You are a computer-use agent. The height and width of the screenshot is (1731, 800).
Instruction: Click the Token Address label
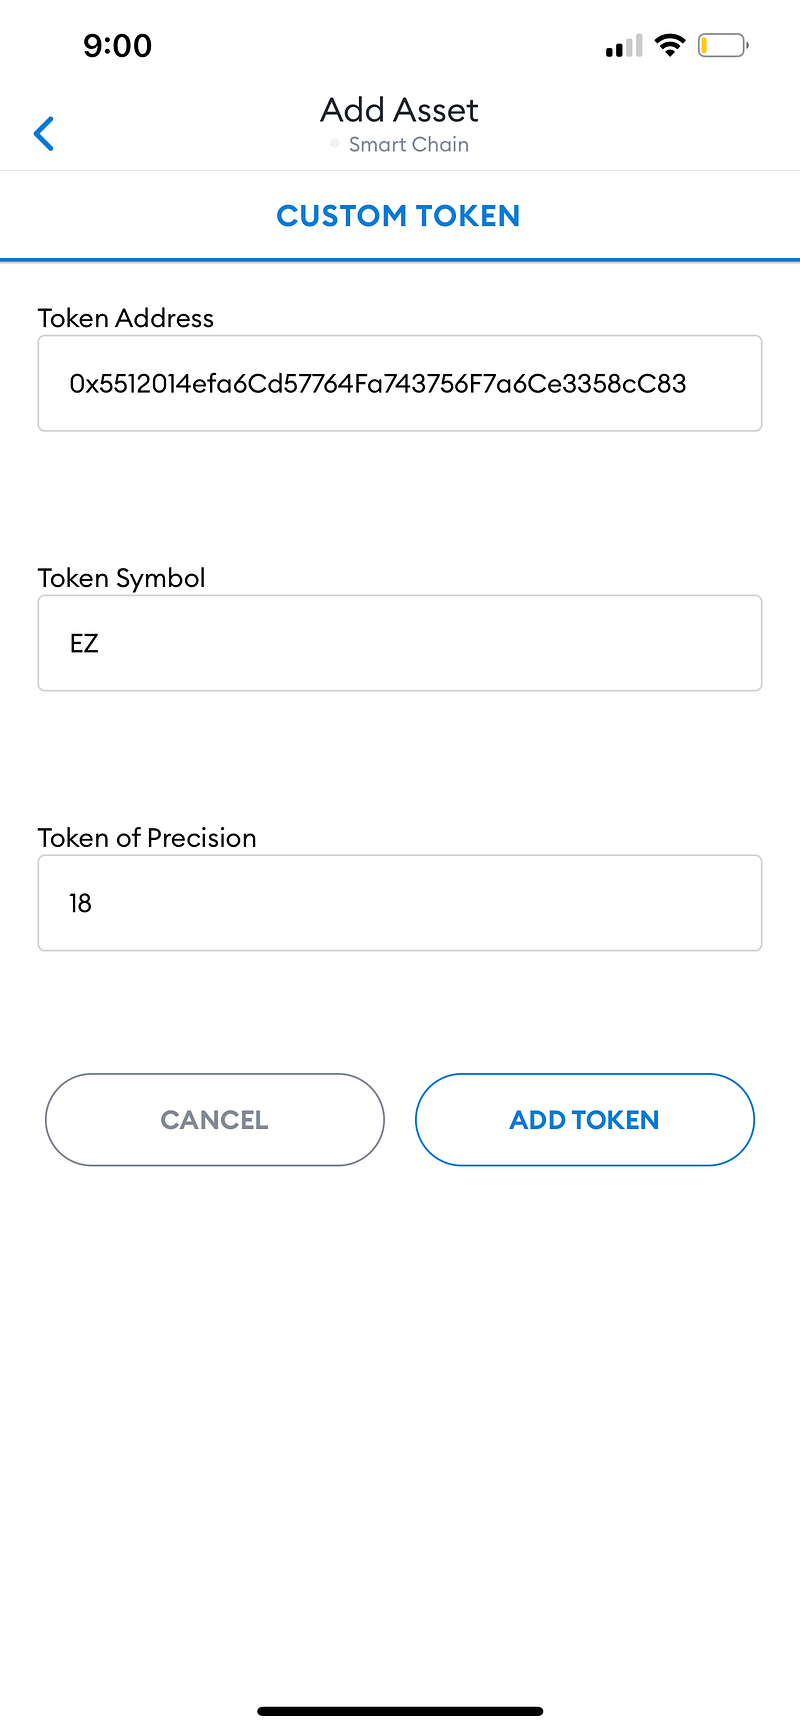click(x=126, y=318)
